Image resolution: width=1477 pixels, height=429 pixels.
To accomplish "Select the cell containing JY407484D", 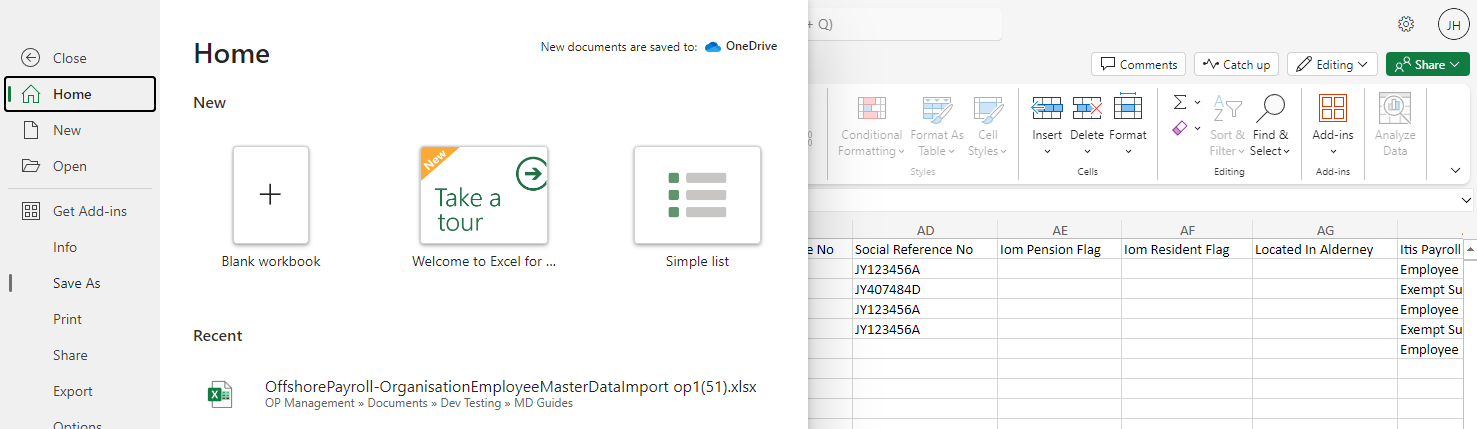I will pos(925,290).
